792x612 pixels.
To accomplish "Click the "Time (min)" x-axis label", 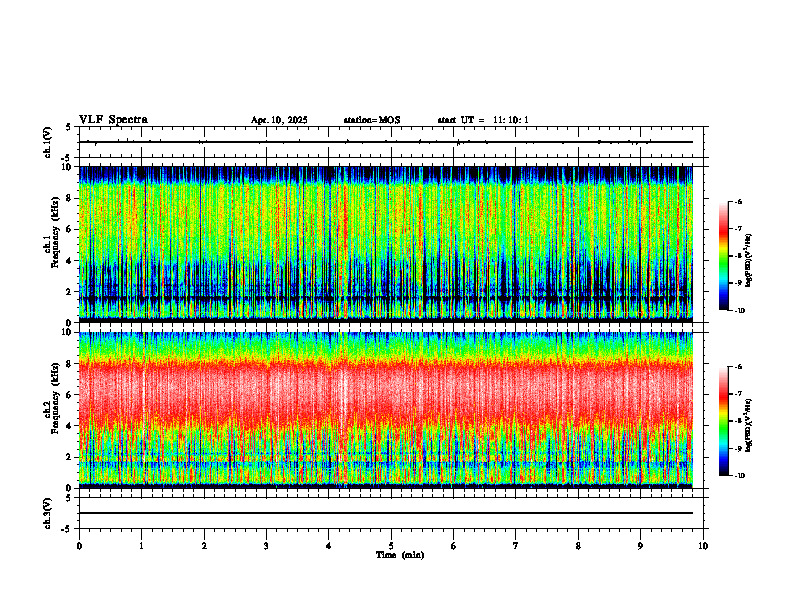I will 400,555.
